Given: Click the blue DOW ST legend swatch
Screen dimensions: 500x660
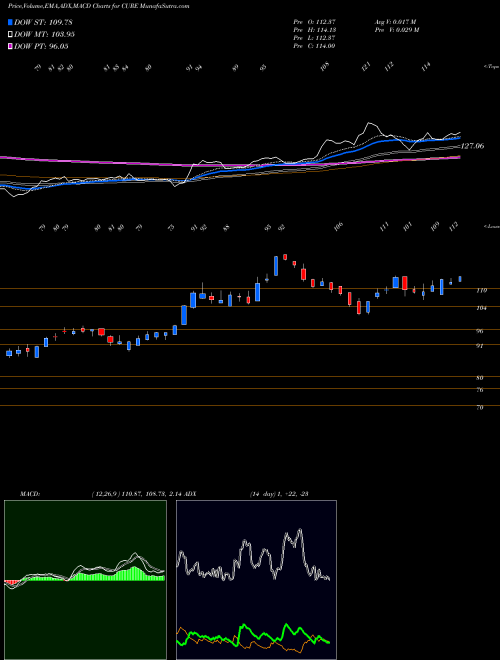Looking at the screenshot, I should 10,22.
